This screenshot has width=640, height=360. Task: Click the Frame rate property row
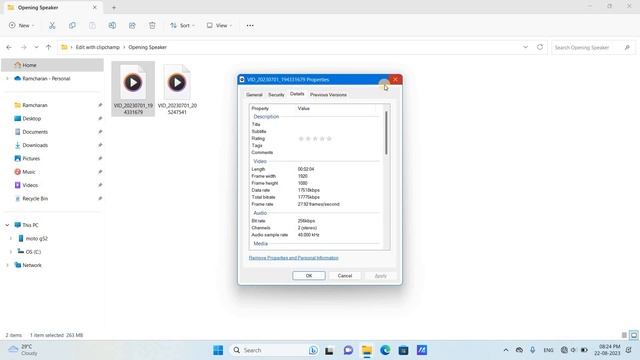(316, 204)
